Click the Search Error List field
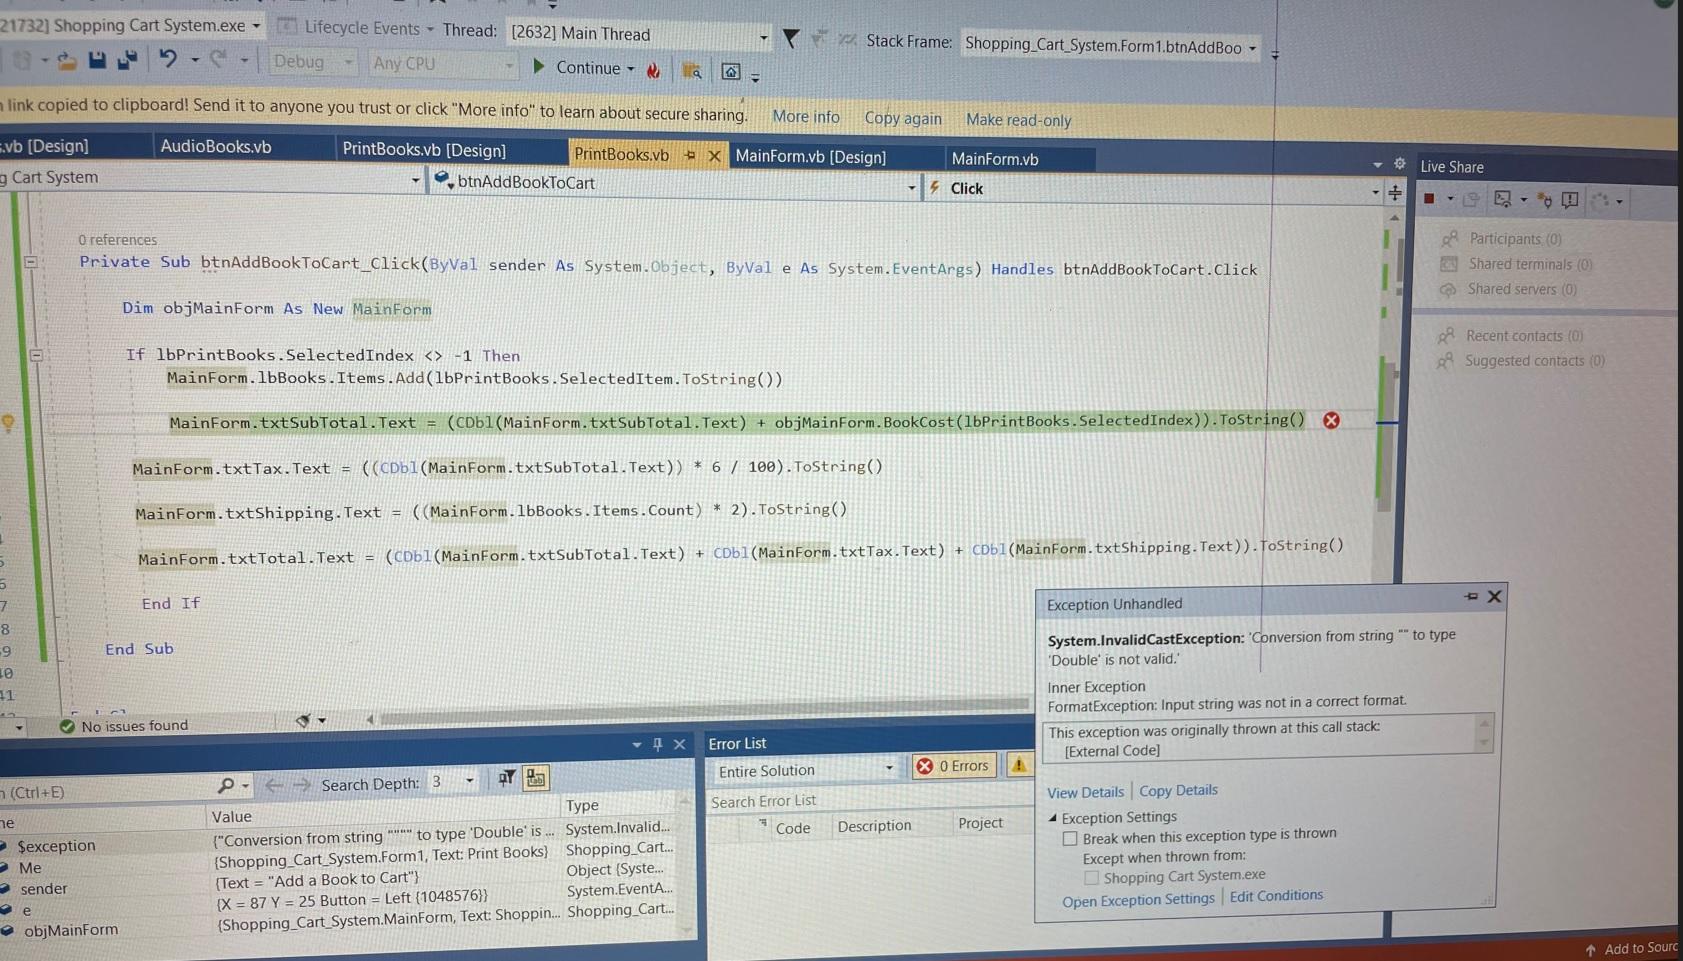This screenshot has height=961, width=1683. [870, 800]
